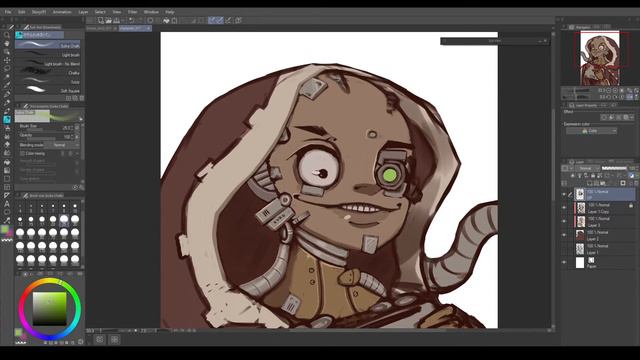Select the Hand move-view tool

coord(7,44)
